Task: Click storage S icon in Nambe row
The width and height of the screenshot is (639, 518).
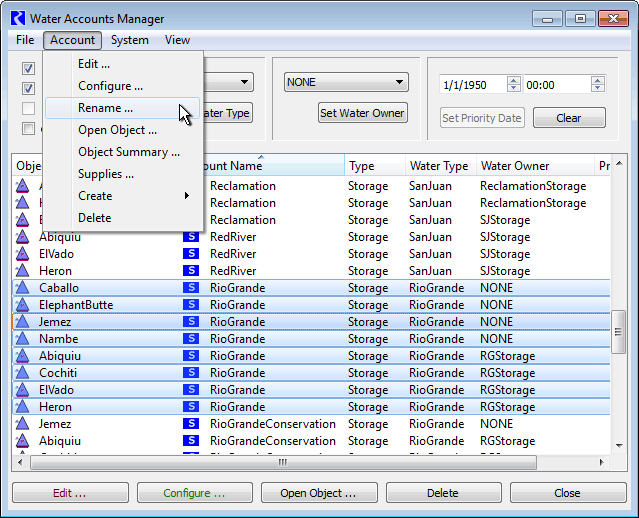Action: 191,339
